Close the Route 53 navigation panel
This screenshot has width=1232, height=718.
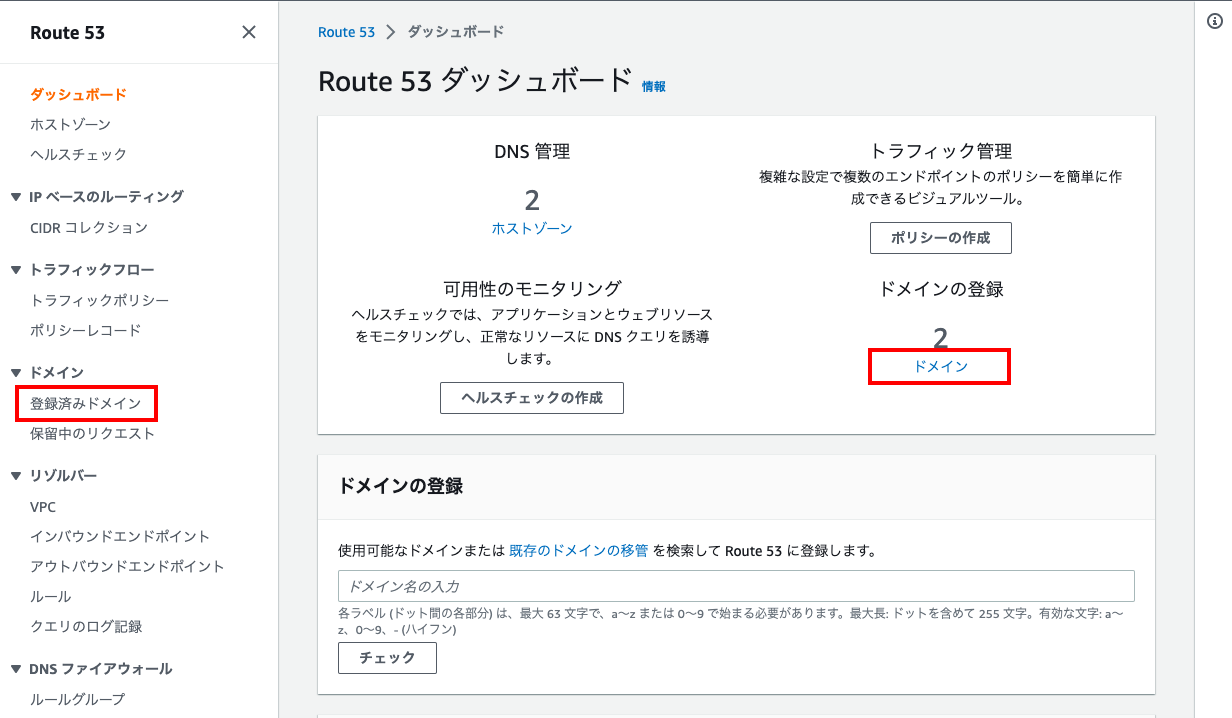click(249, 32)
